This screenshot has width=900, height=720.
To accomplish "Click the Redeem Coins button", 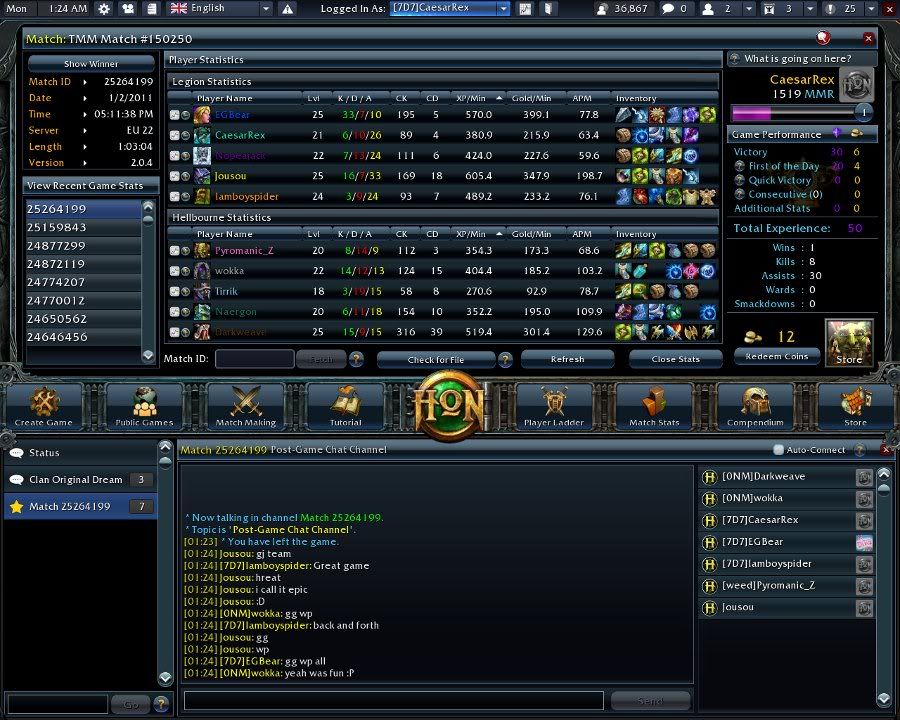I will (x=777, y=357).
